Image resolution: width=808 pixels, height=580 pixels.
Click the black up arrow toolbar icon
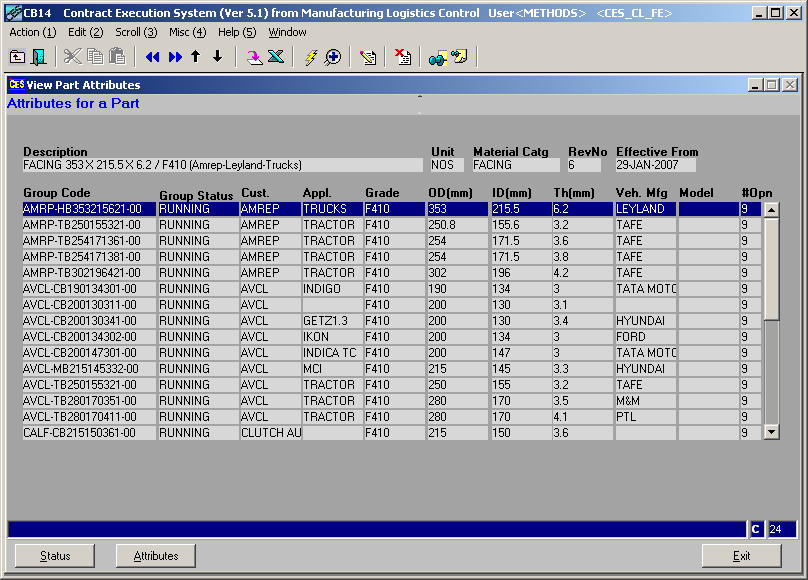point(196,57)
